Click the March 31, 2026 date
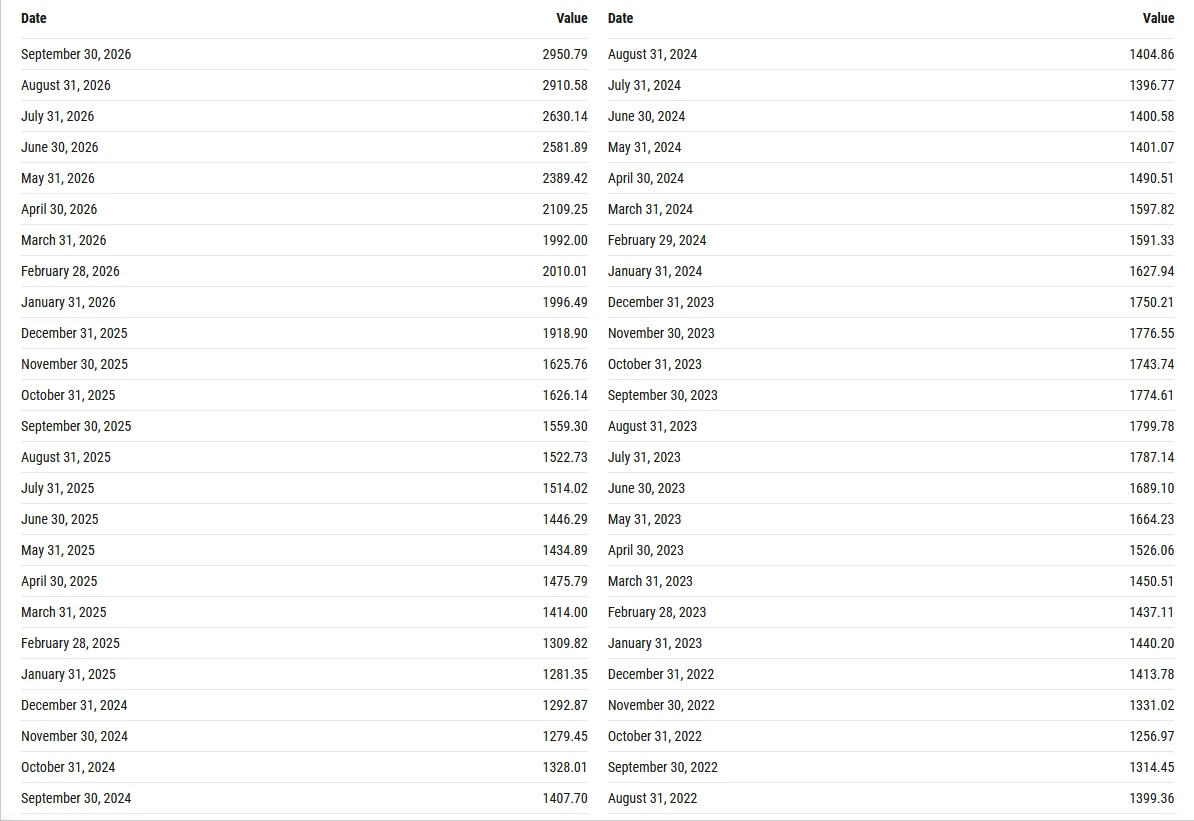 click(x=64, y=240)
